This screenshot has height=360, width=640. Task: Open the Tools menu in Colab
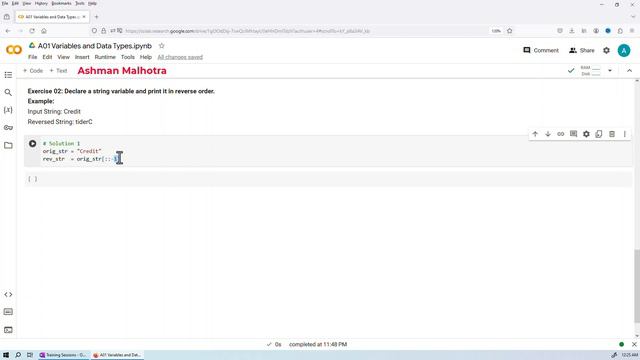127,57
